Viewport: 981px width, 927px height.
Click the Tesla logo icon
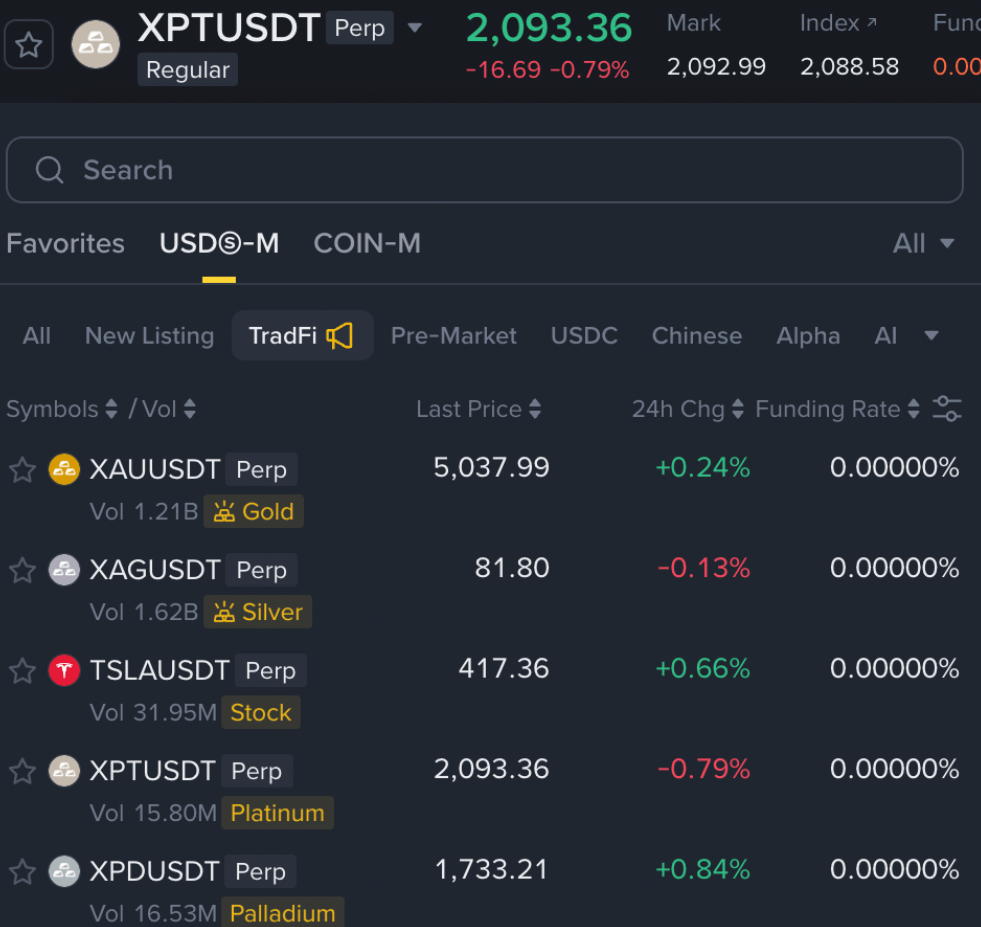click(64, 670)
